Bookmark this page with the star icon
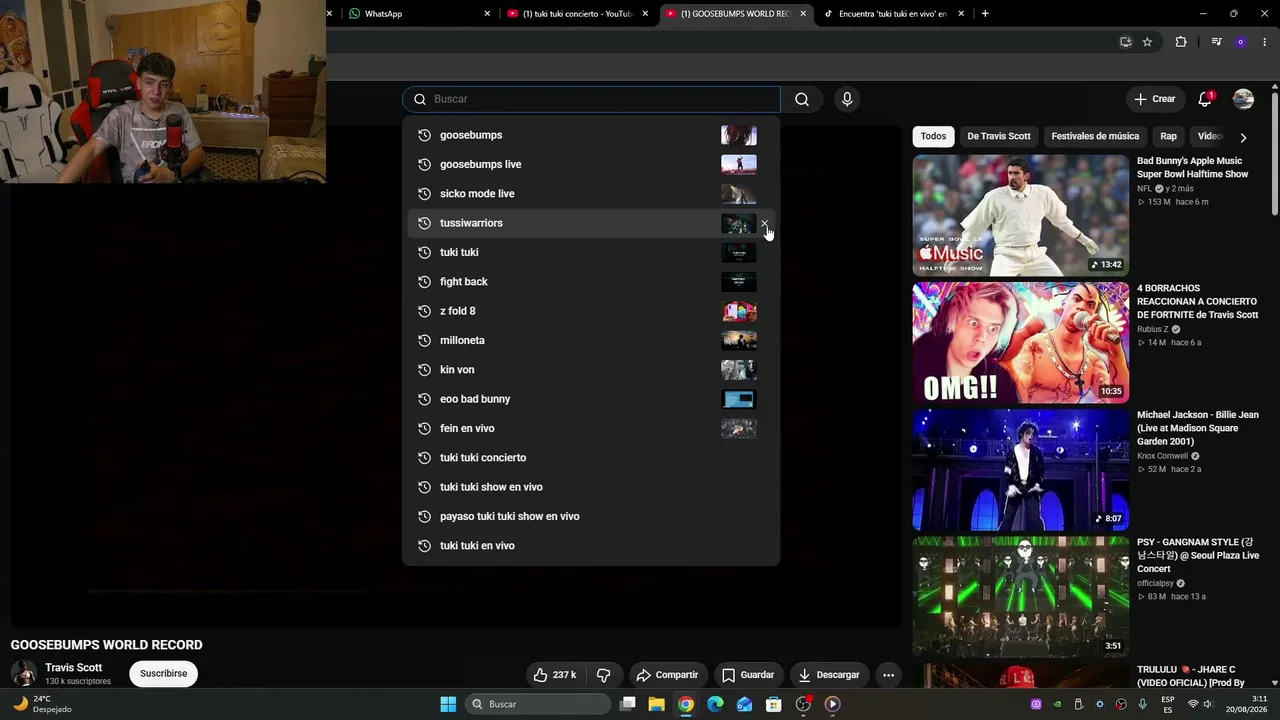This screenshot has height=720, width=1280. pyautogui.click(x=1147, y=42)
